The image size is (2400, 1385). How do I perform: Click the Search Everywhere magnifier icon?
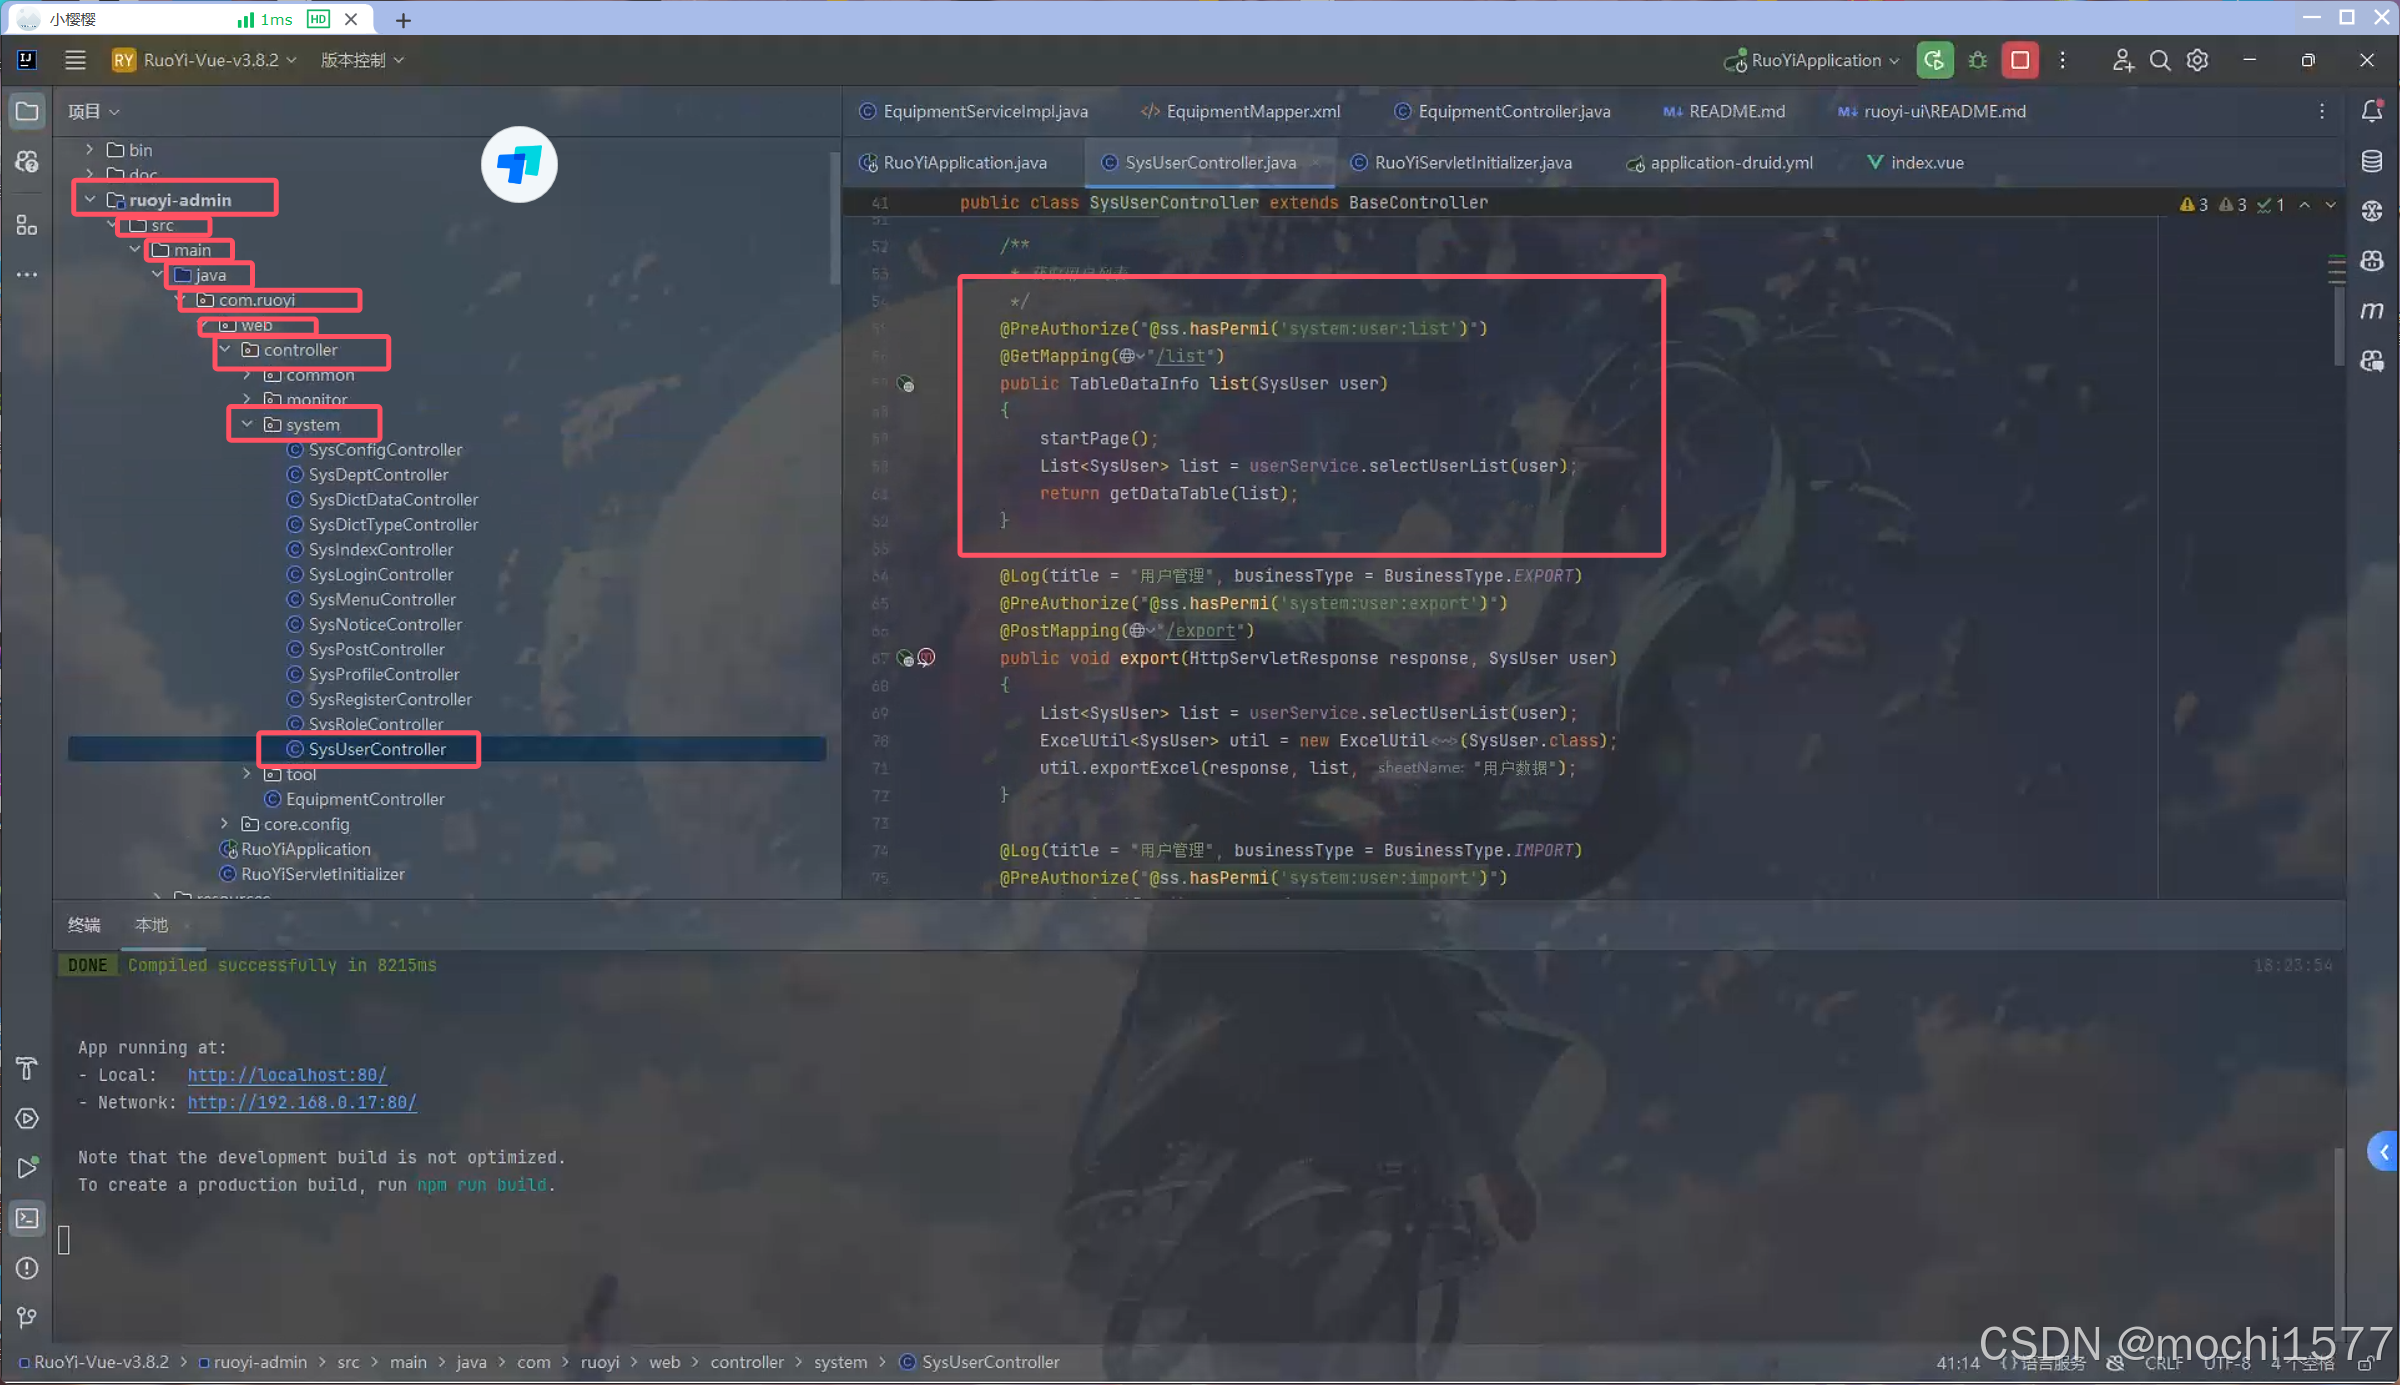coord(2159,60)
